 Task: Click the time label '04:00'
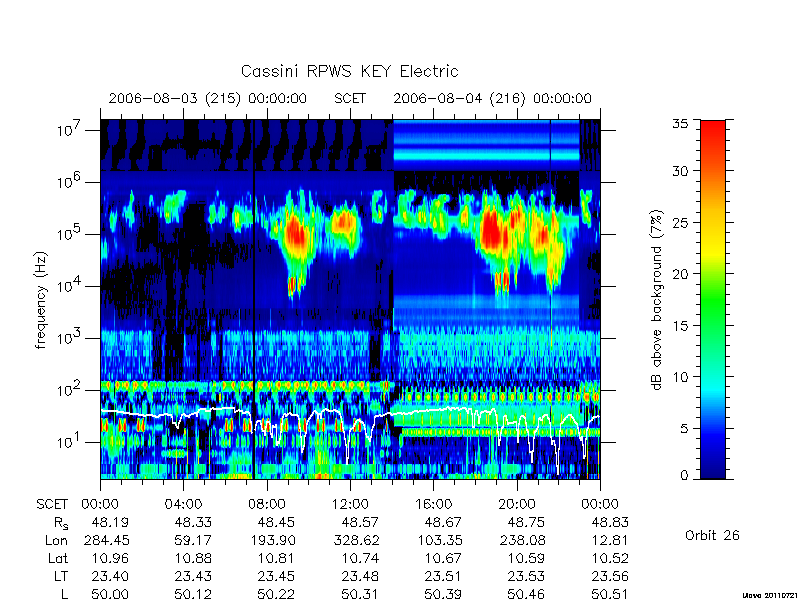[183, 505]
